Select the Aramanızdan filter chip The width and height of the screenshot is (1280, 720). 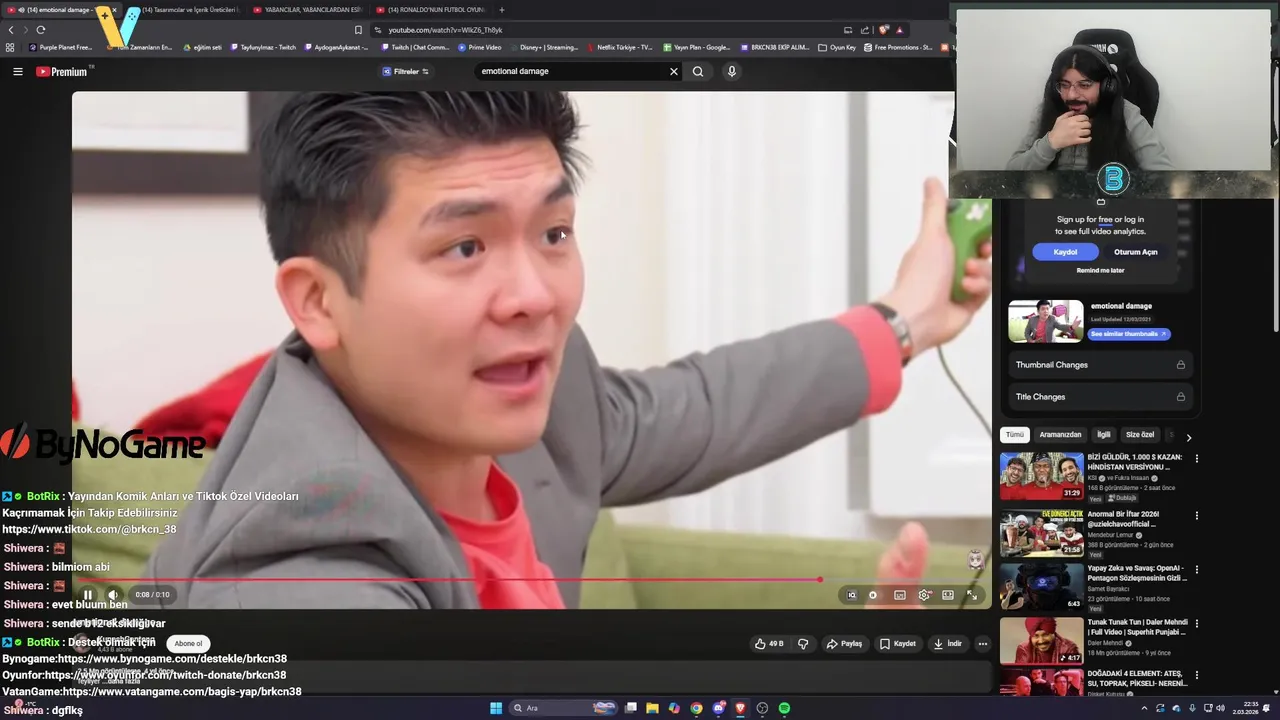[1060, 435]
